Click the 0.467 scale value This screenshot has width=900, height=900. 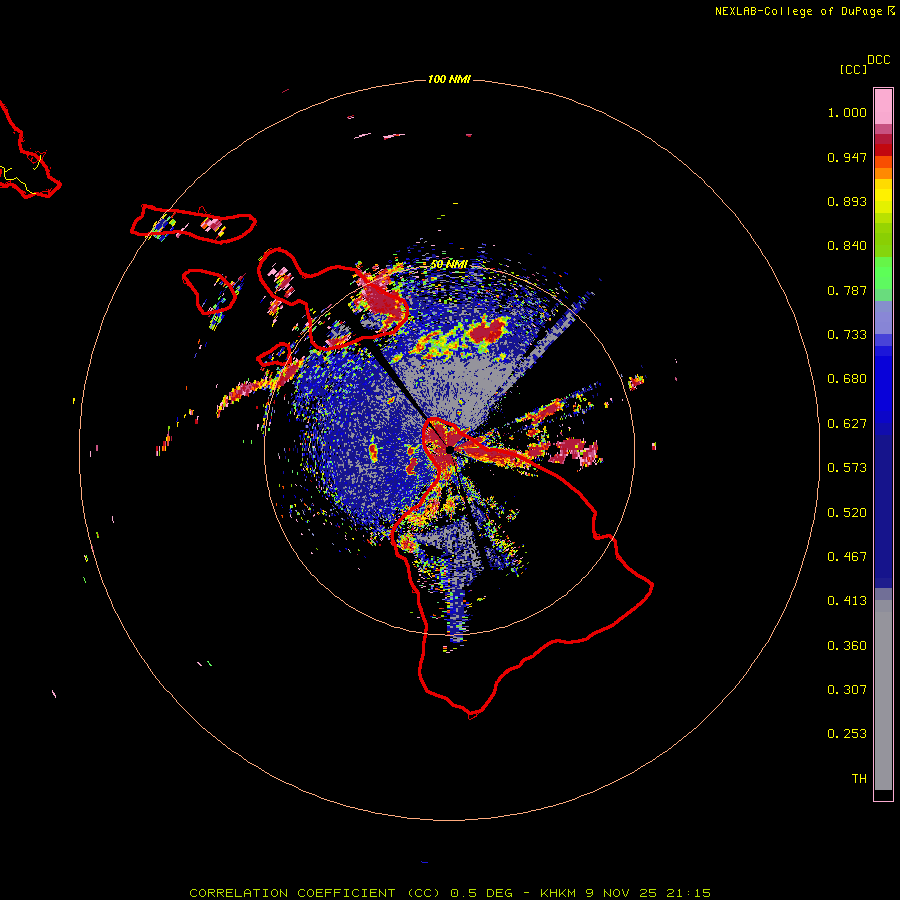tap(847, 557)
